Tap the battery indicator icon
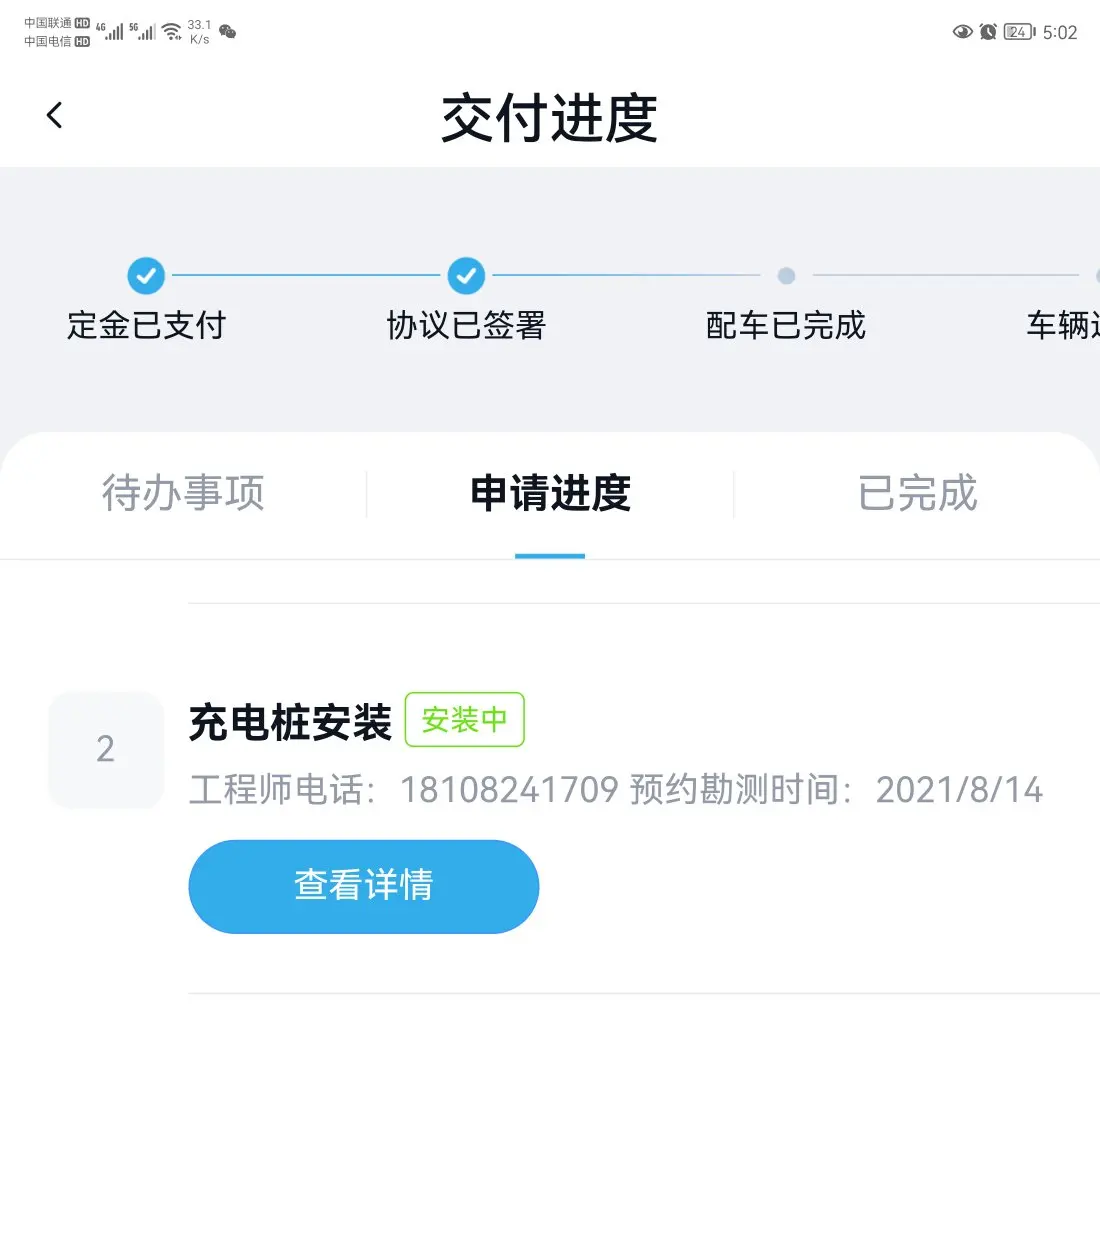 point(1020,32)
